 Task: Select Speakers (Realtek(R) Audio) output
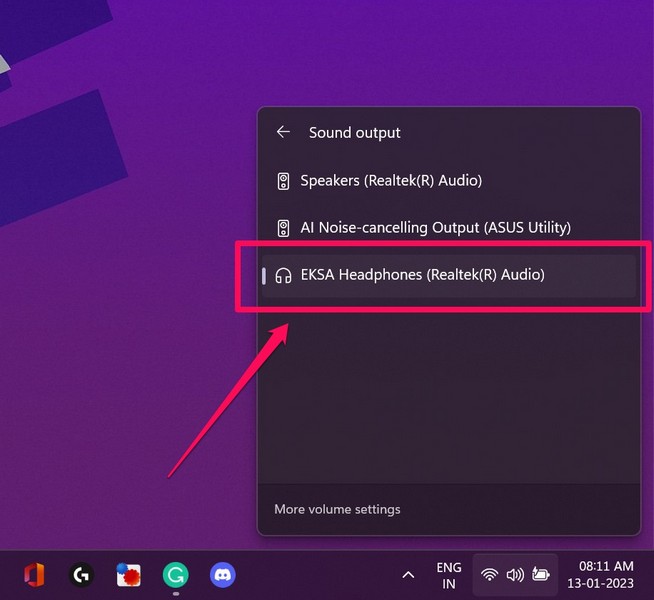coord(391,181)
